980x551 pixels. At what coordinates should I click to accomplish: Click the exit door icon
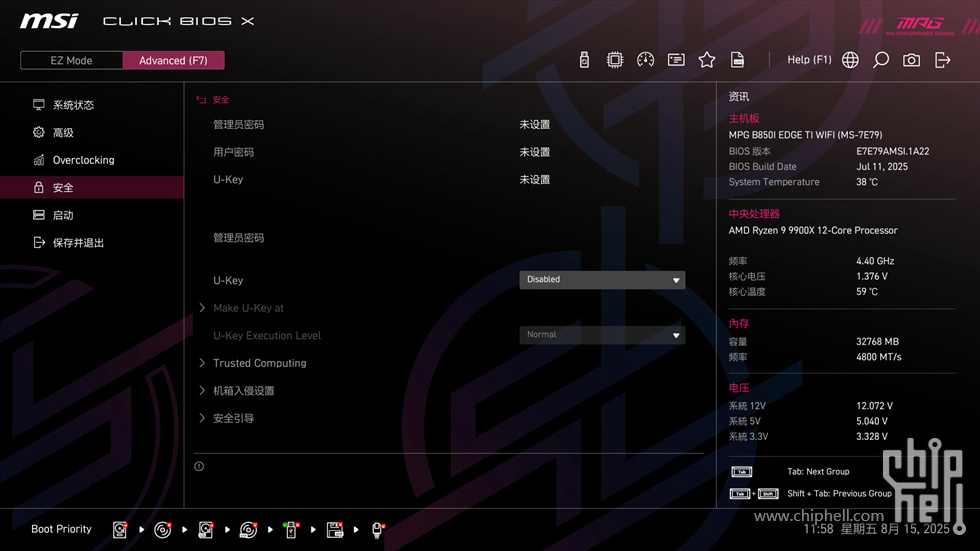(x=942, y=60)
